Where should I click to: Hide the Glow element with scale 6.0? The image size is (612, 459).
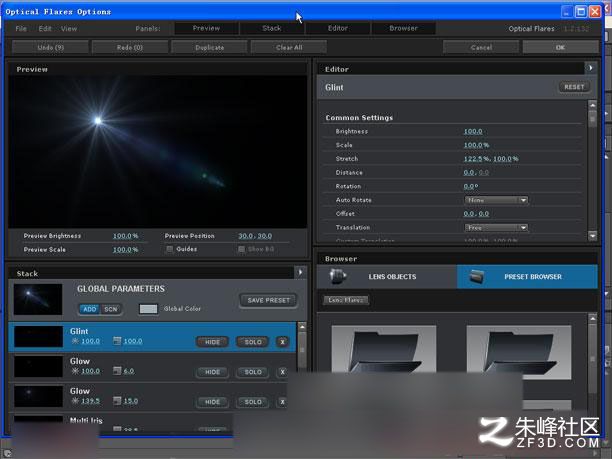point(212,372)
